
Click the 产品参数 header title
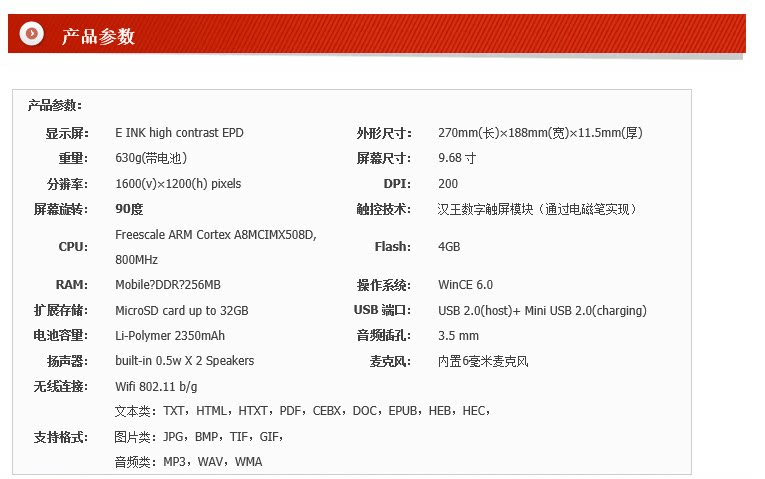pyautogui.click(x=98, y=36)
